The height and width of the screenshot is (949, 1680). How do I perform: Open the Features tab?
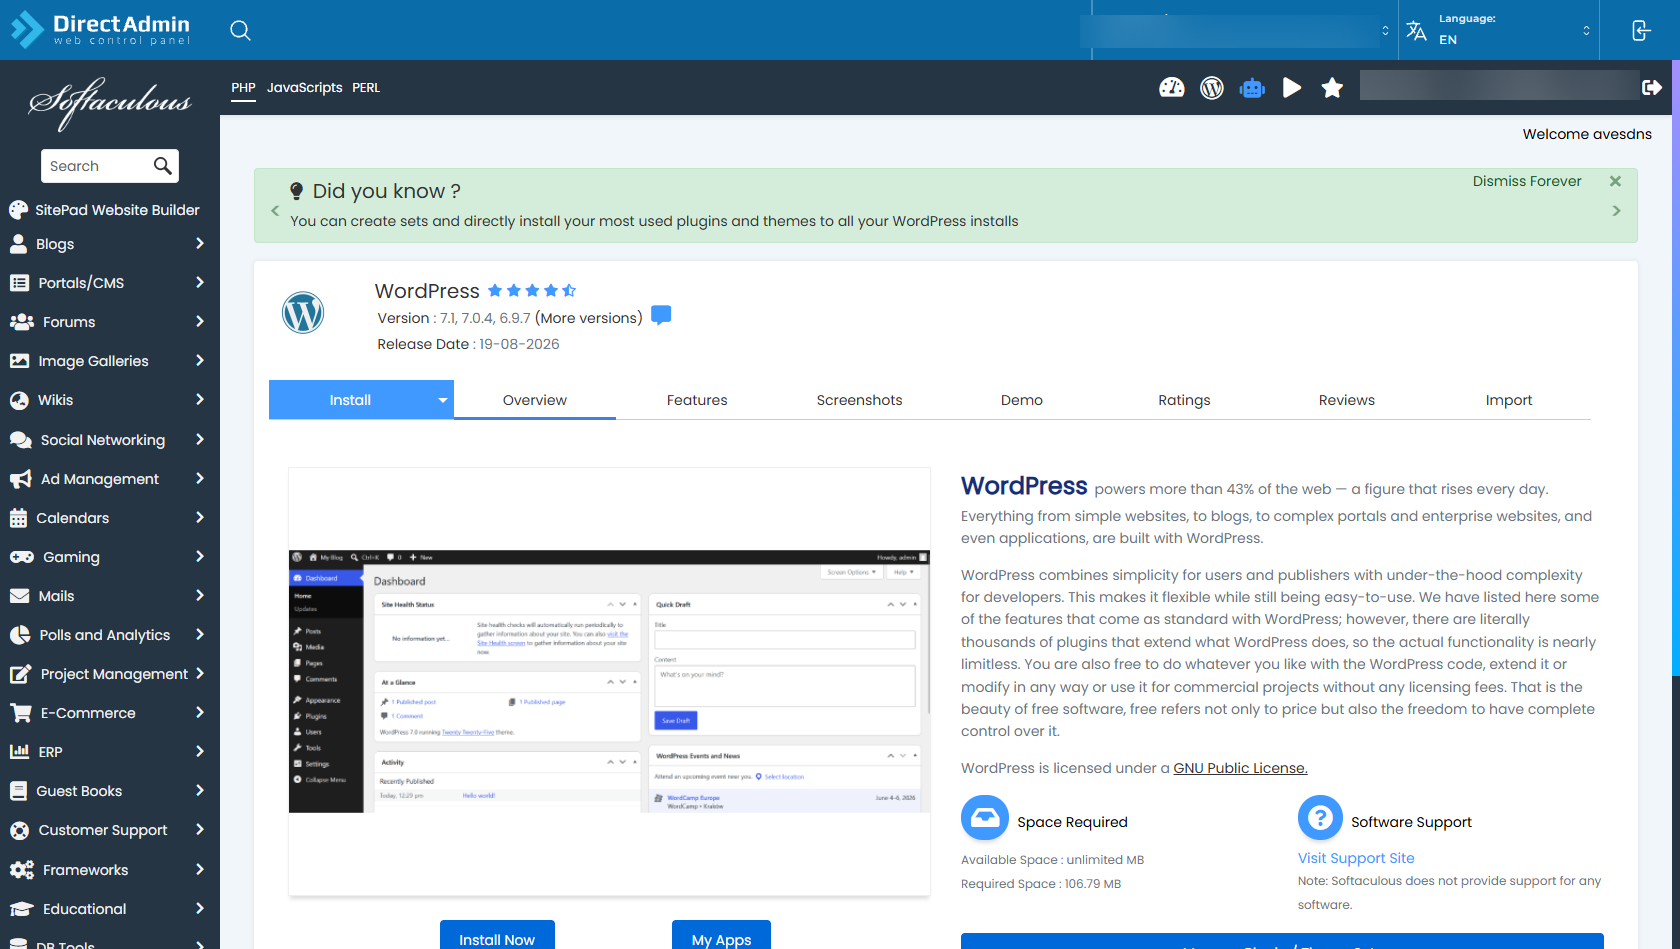(697, 400)
